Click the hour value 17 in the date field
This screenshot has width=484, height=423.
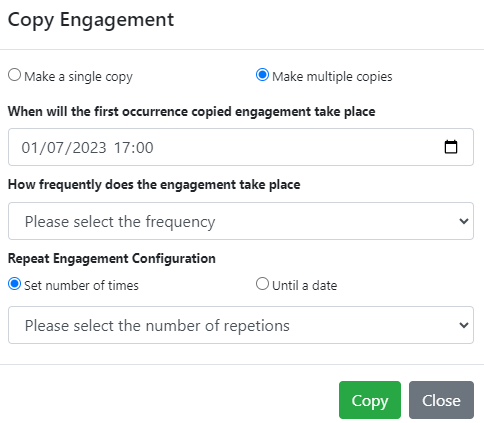122,148
